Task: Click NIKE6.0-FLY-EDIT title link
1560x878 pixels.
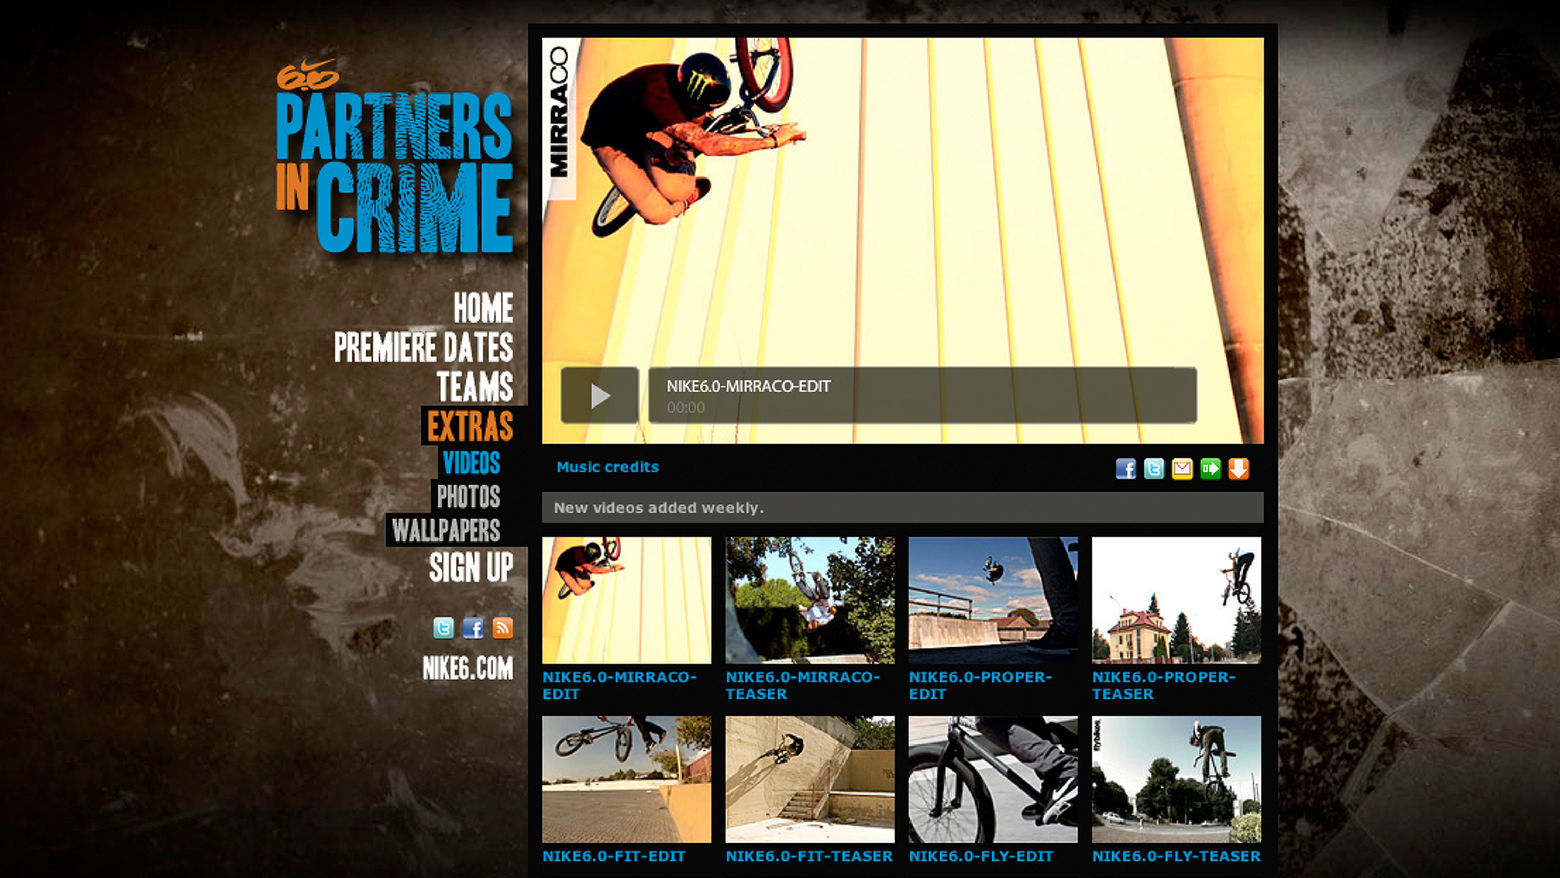Action: pyautogui.click(x=981, y=856)
